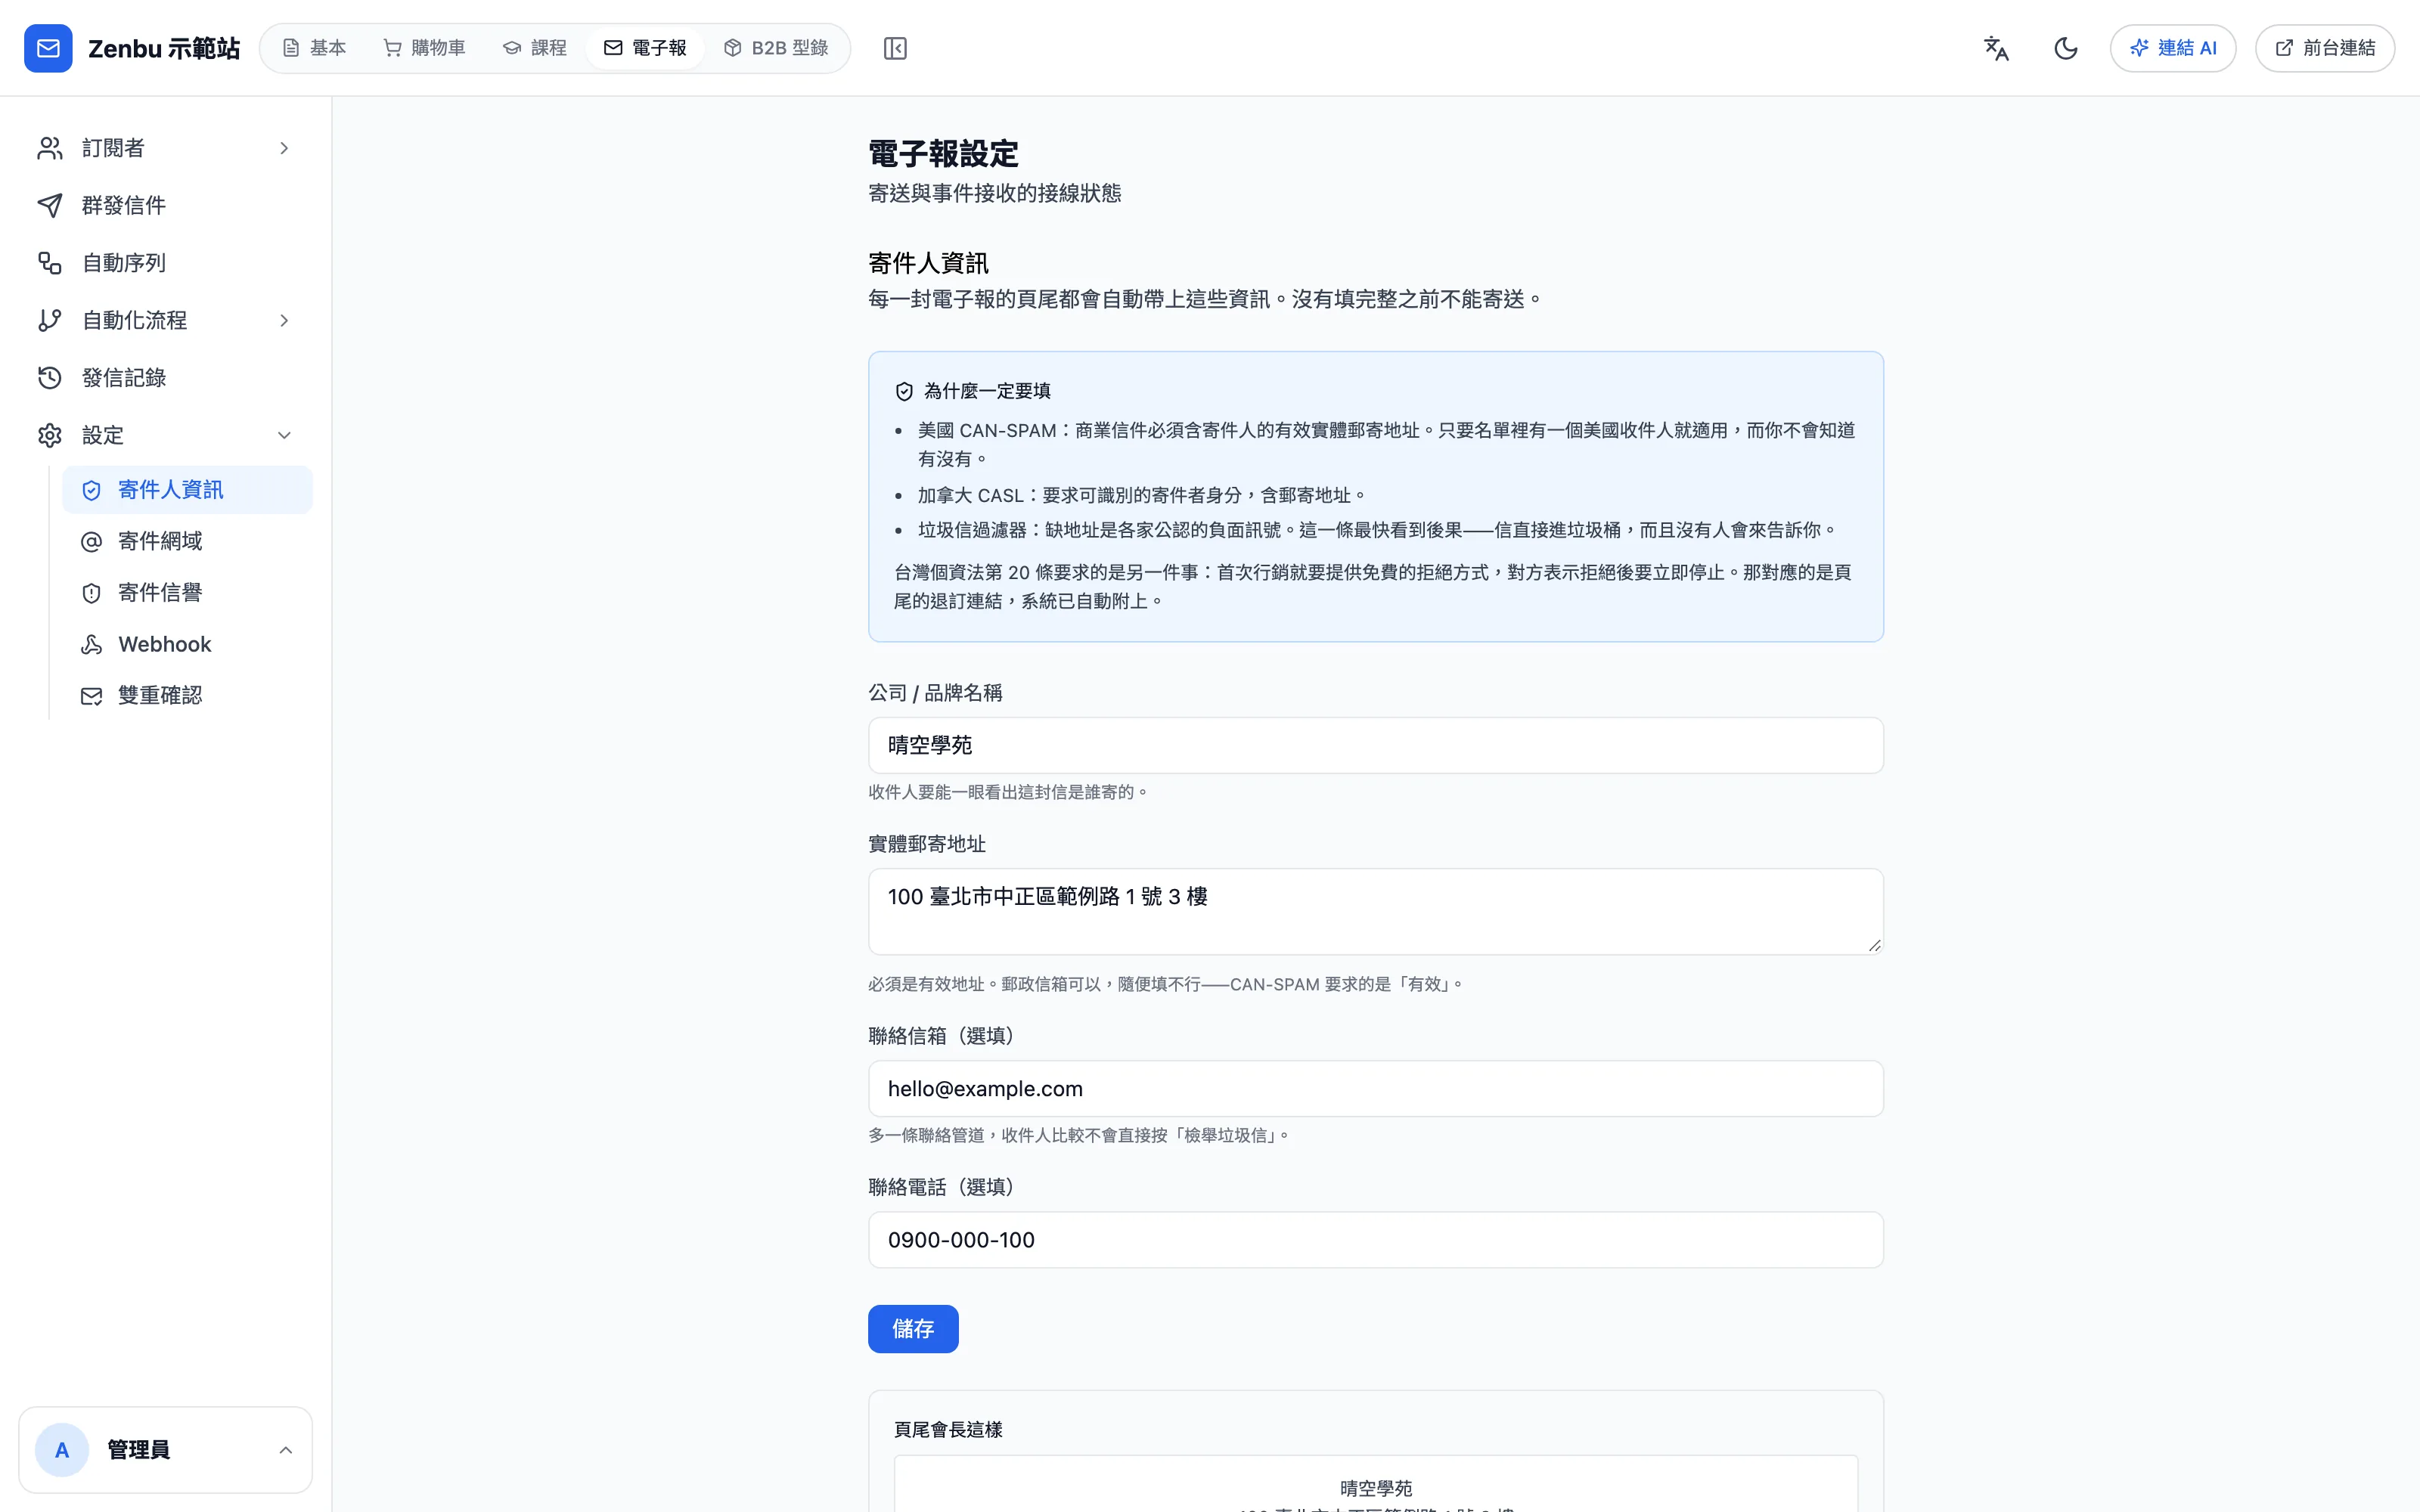Switch to the 購物車 tab
The height and width of the screenshot is (1512, 2420).
(x=424, y=48)
